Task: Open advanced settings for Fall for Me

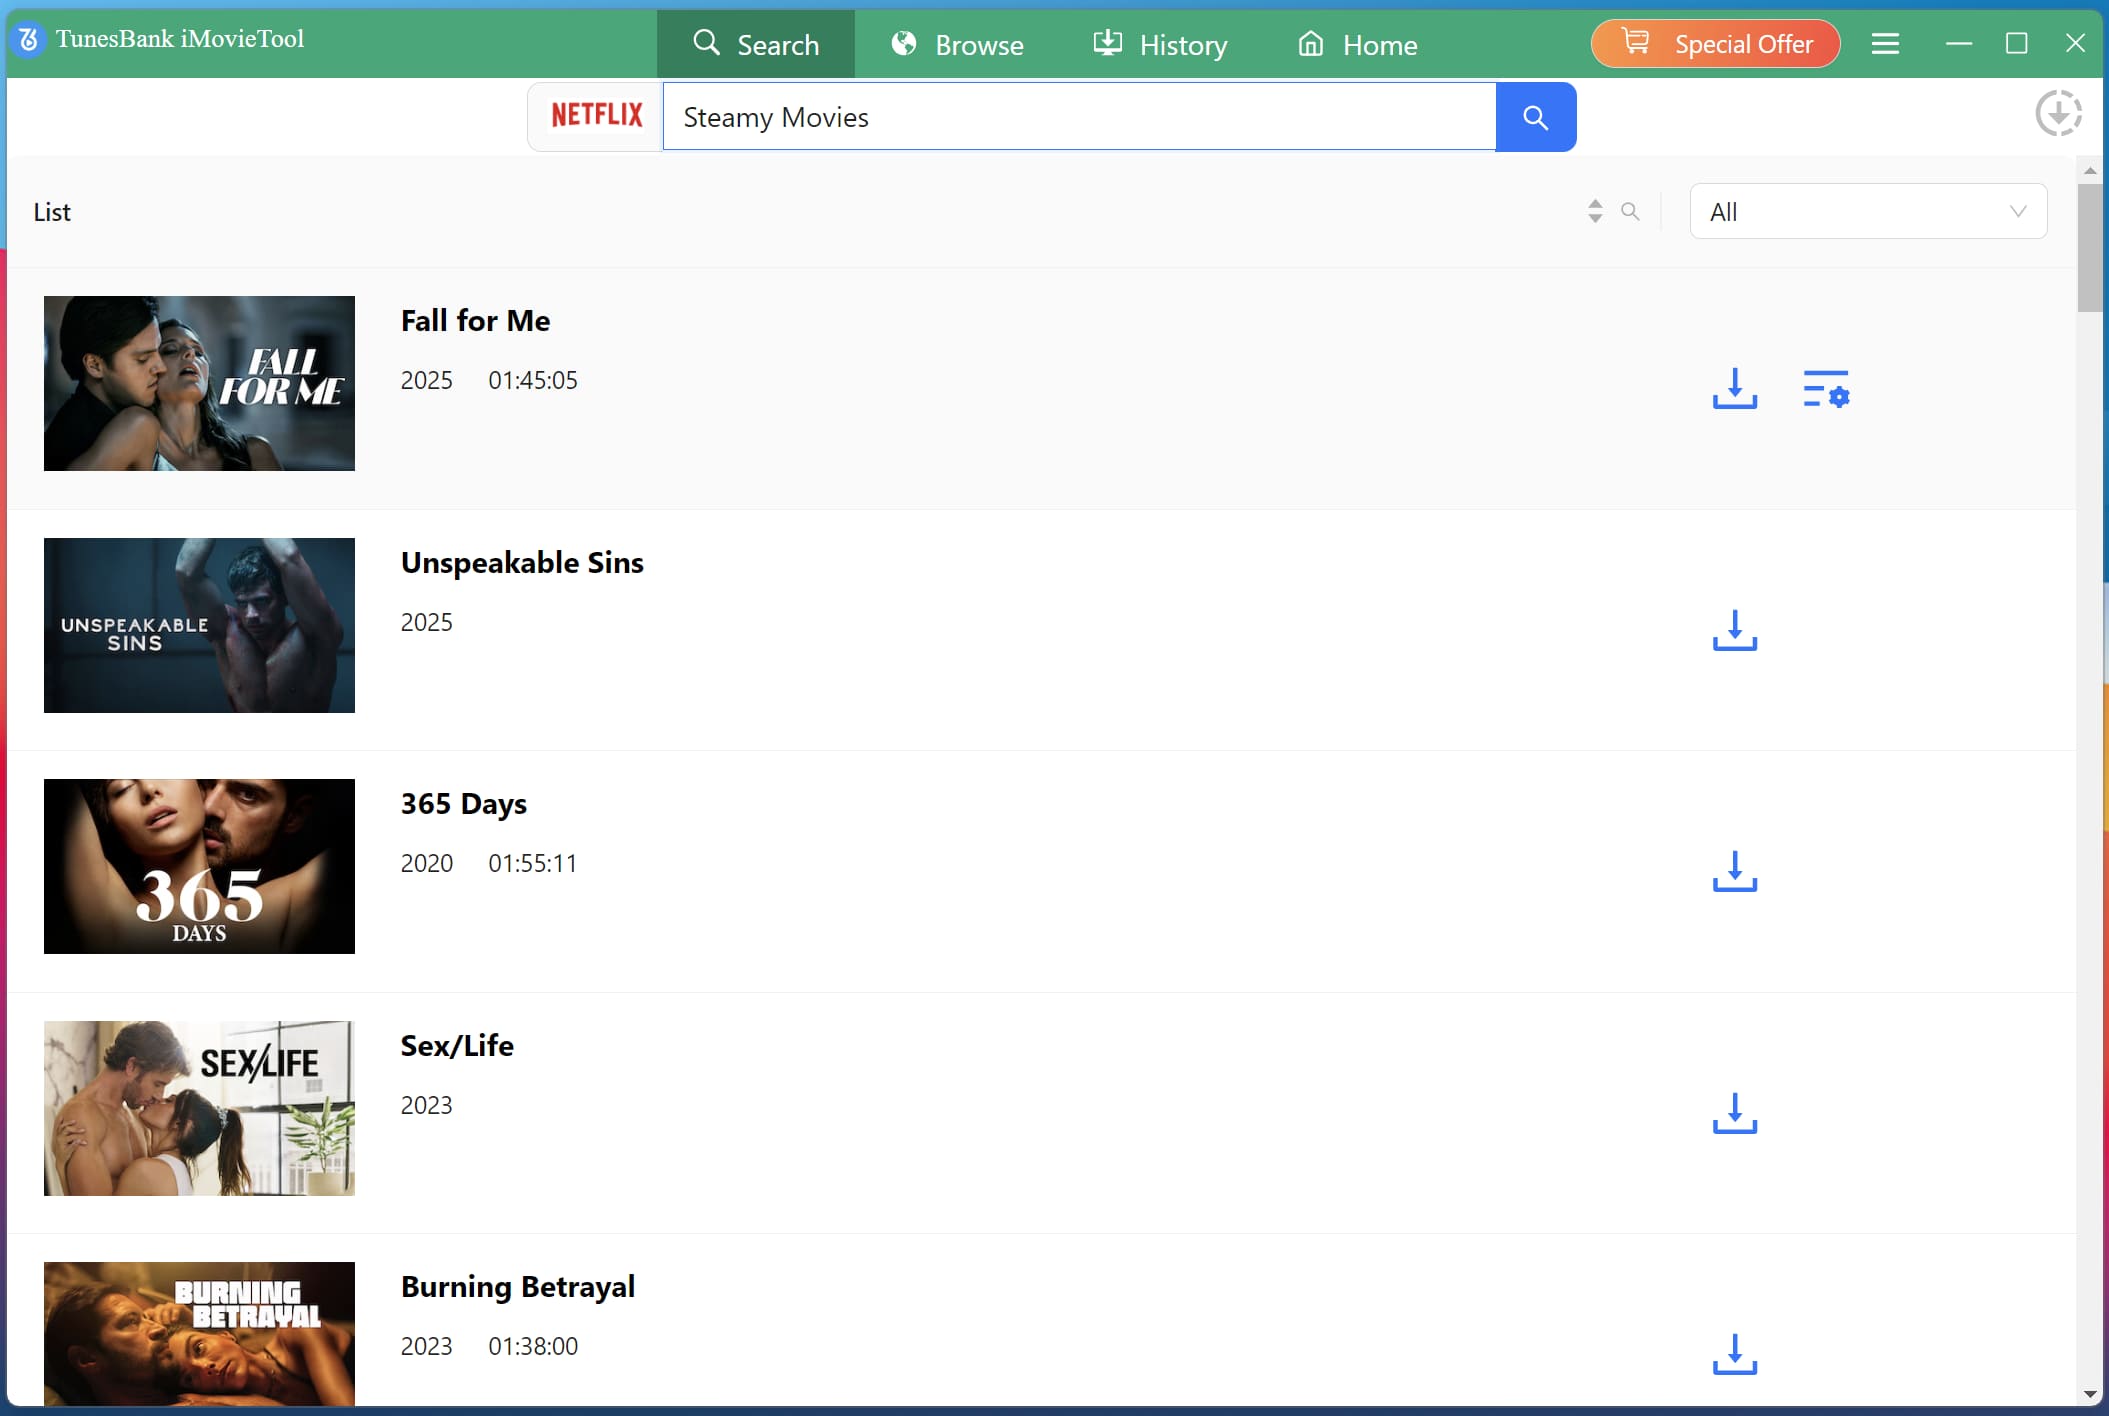Action: click(x=1825, y=388)
